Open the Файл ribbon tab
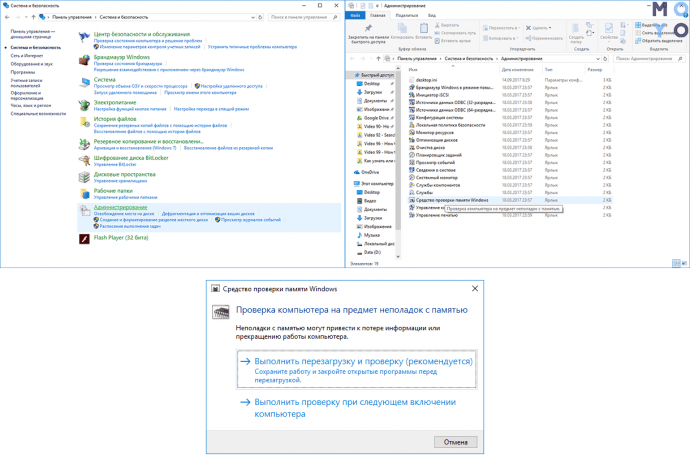 [356, 15]
